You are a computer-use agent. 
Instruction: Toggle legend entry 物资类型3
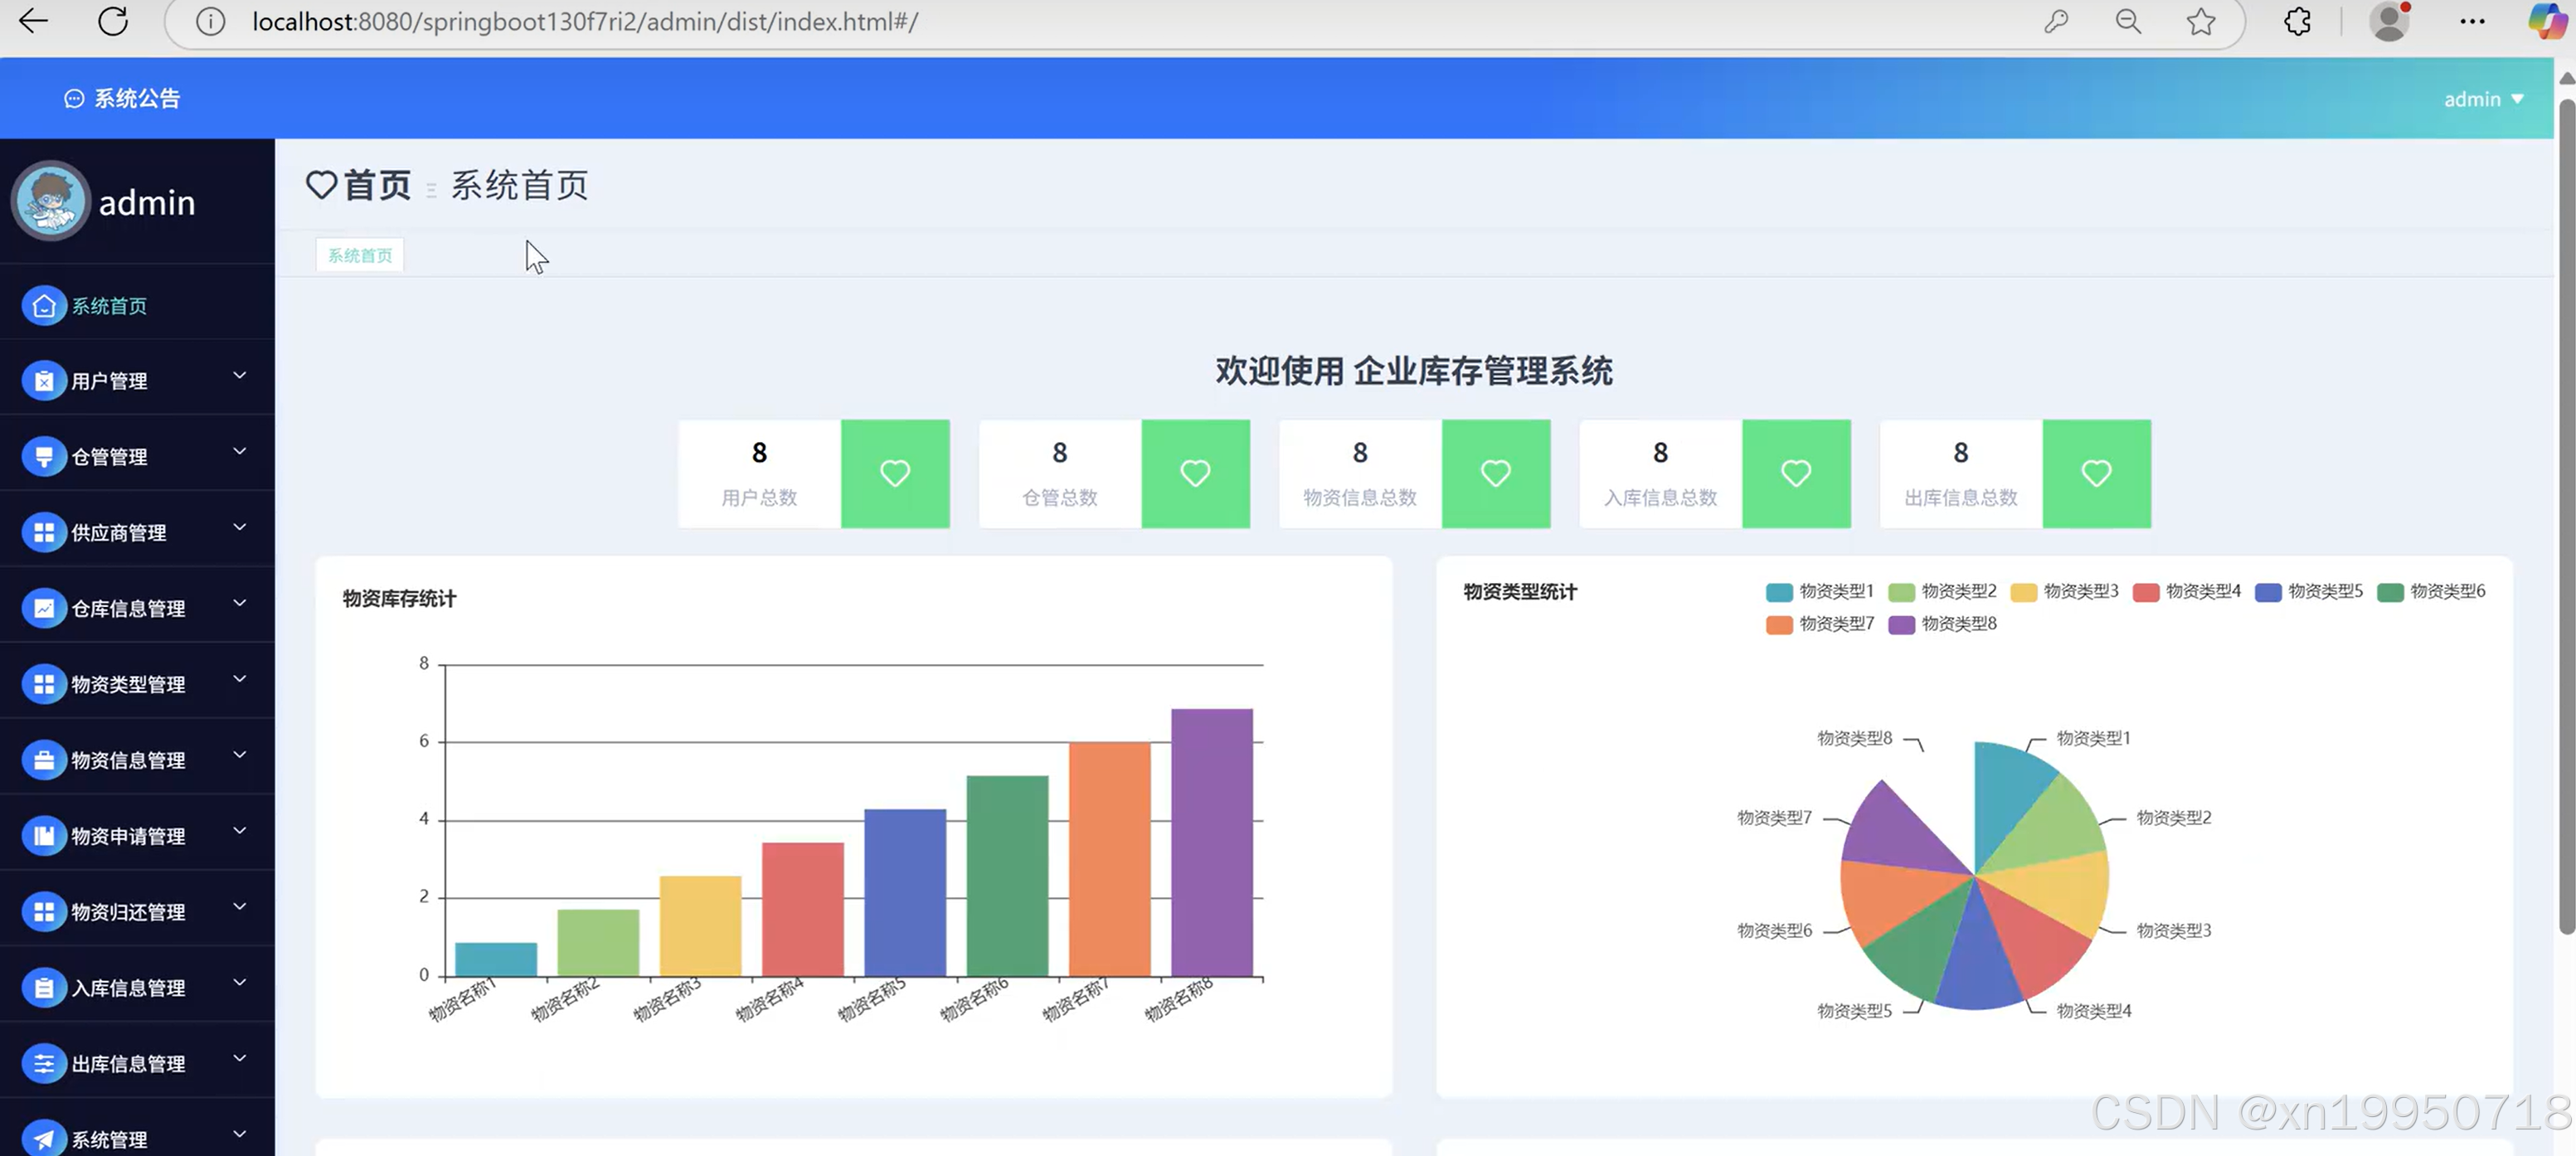point(2064,591)
